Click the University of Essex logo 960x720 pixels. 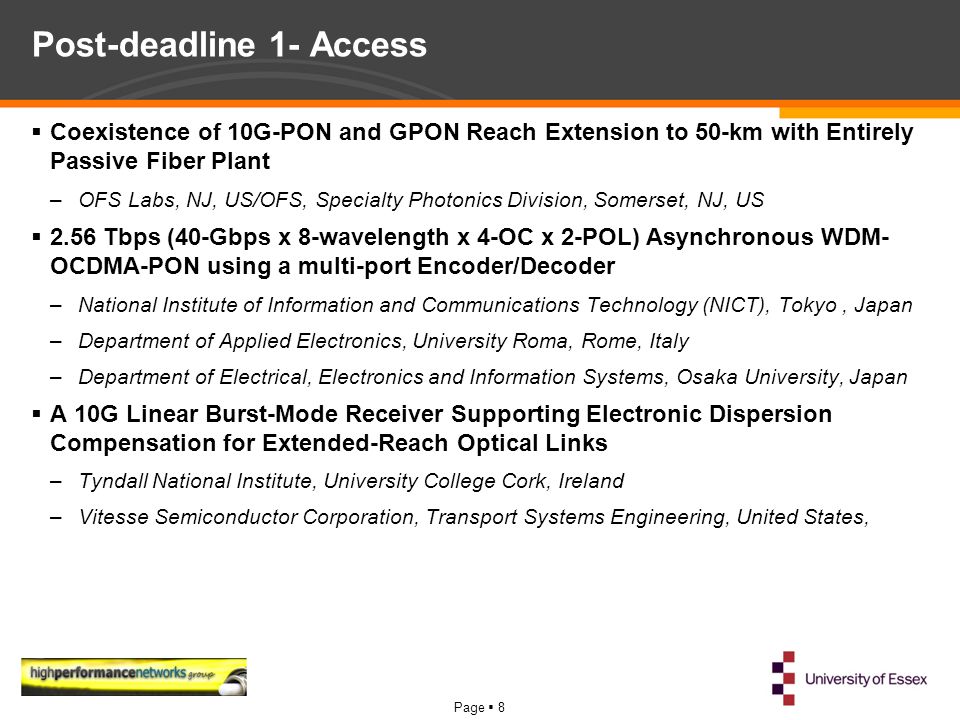(849, 678)
